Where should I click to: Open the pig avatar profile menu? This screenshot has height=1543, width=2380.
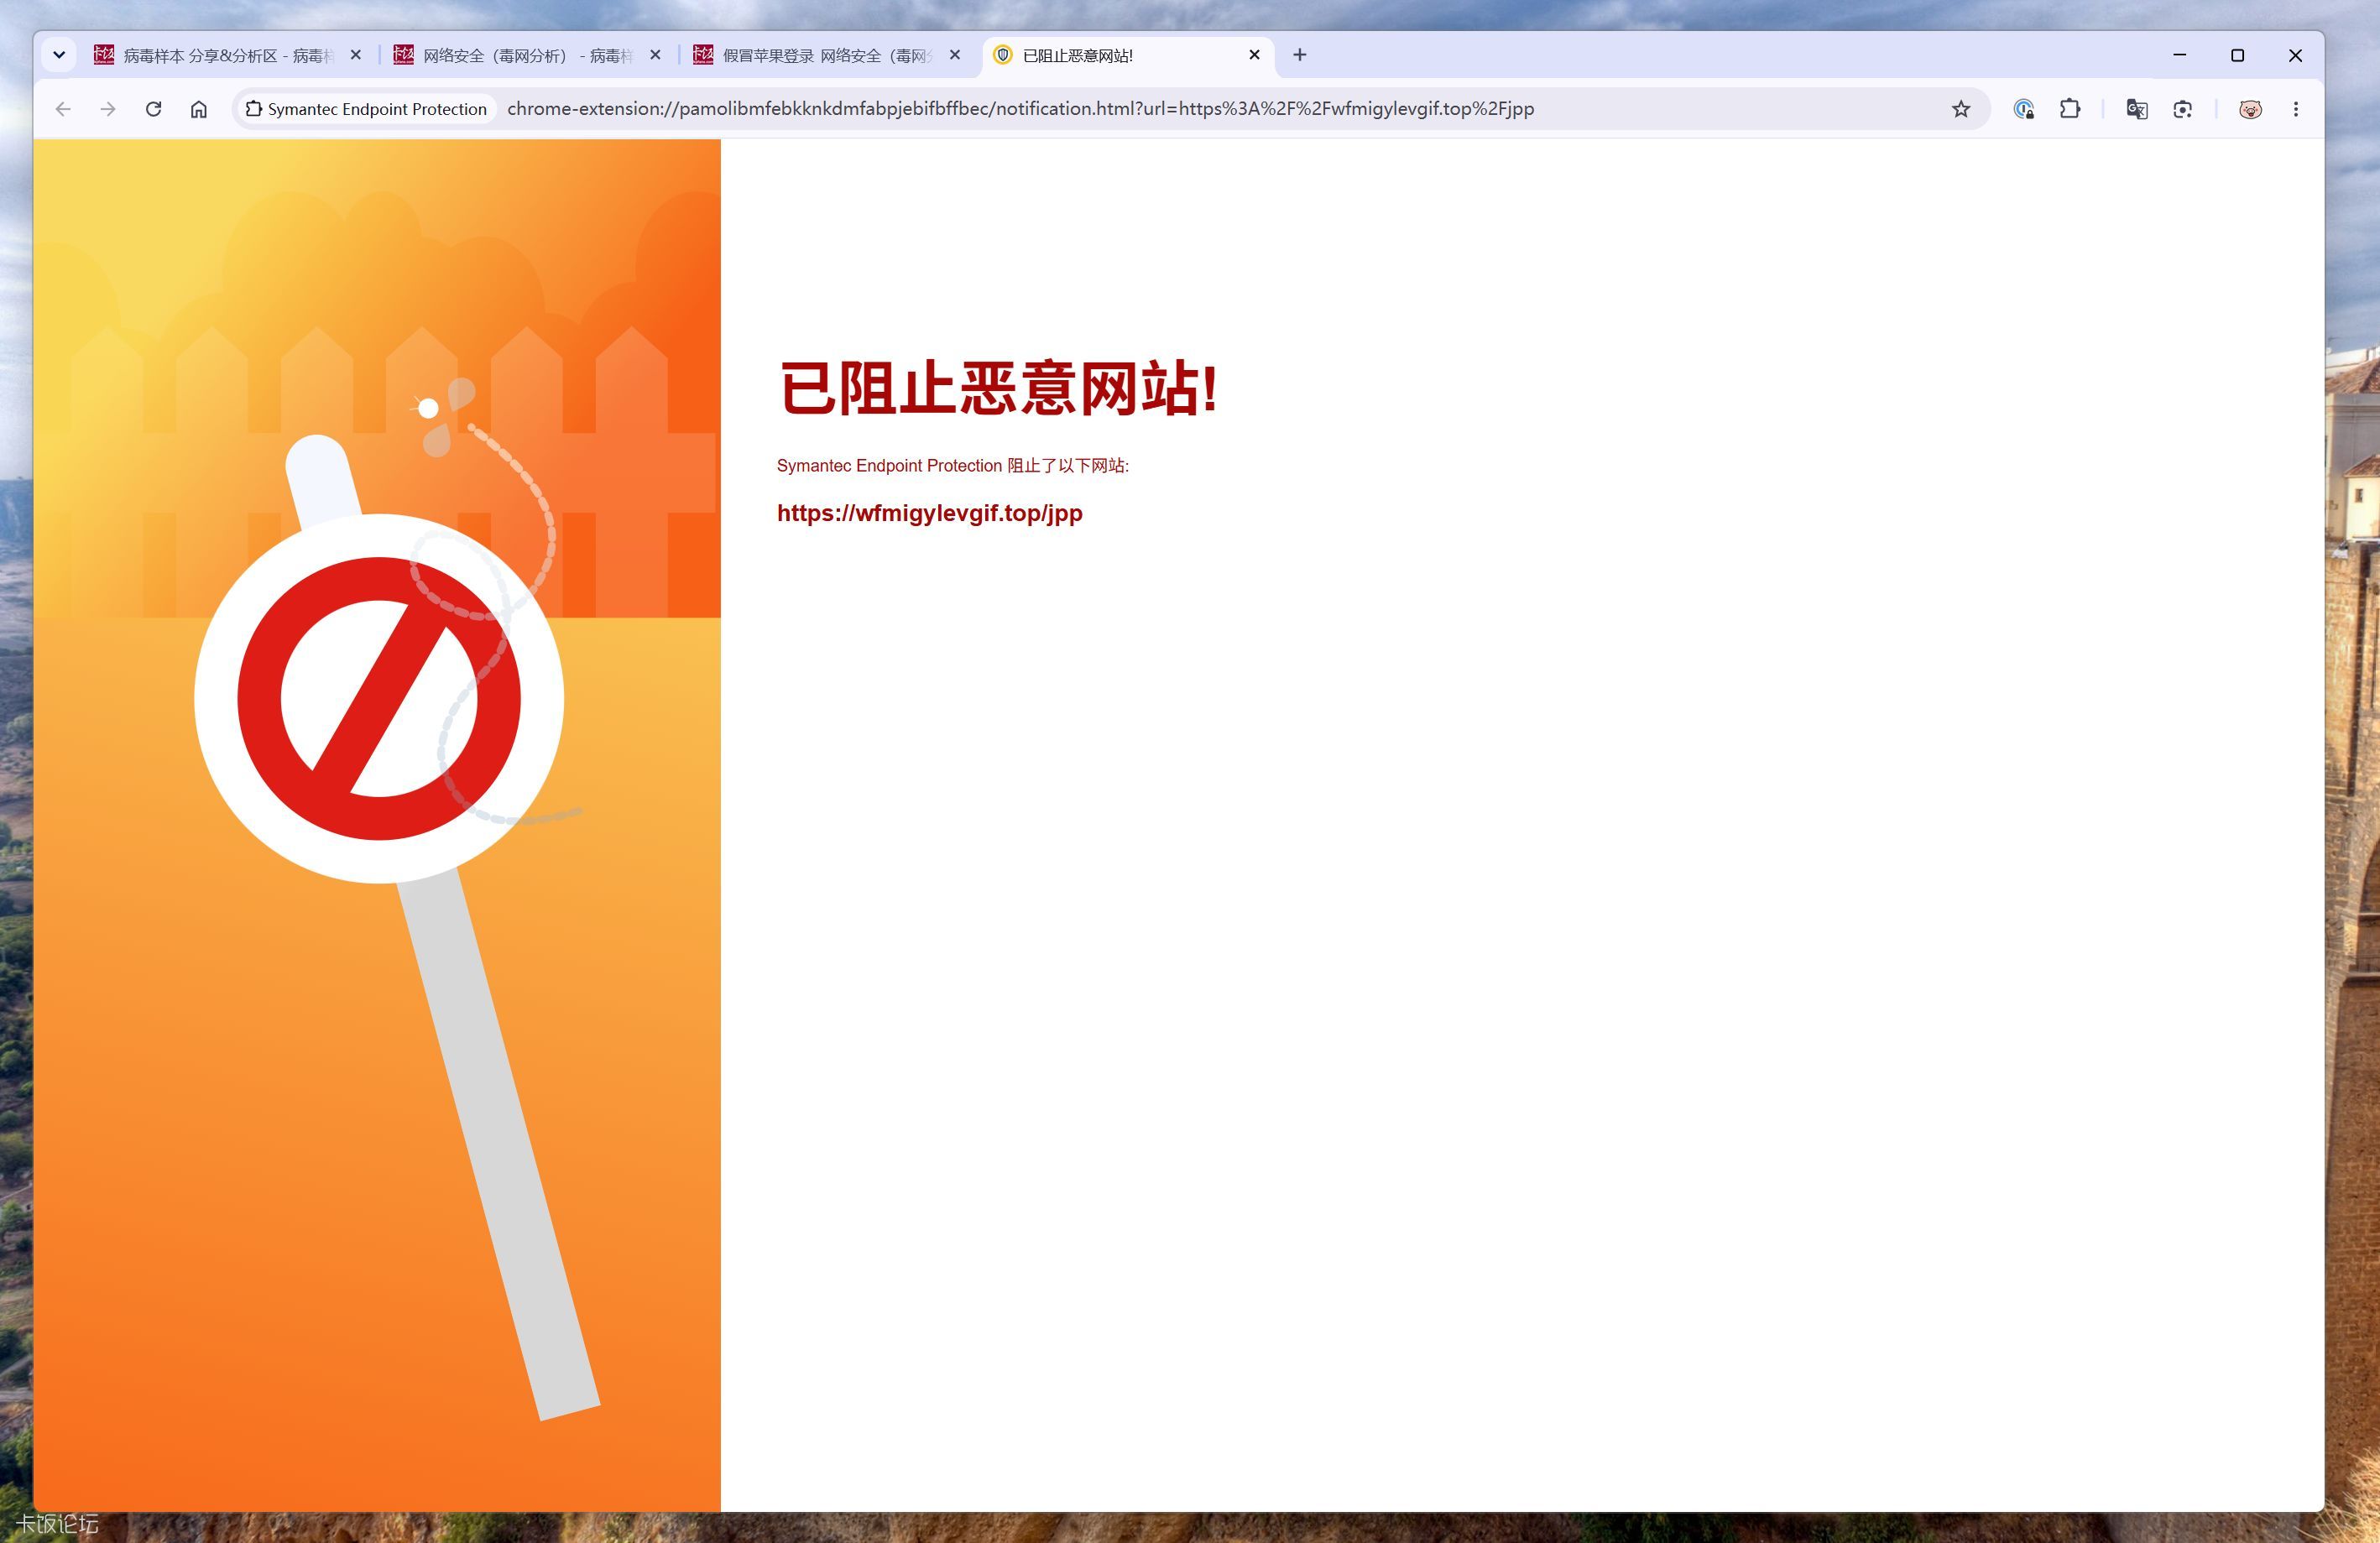pos(2250,109)
